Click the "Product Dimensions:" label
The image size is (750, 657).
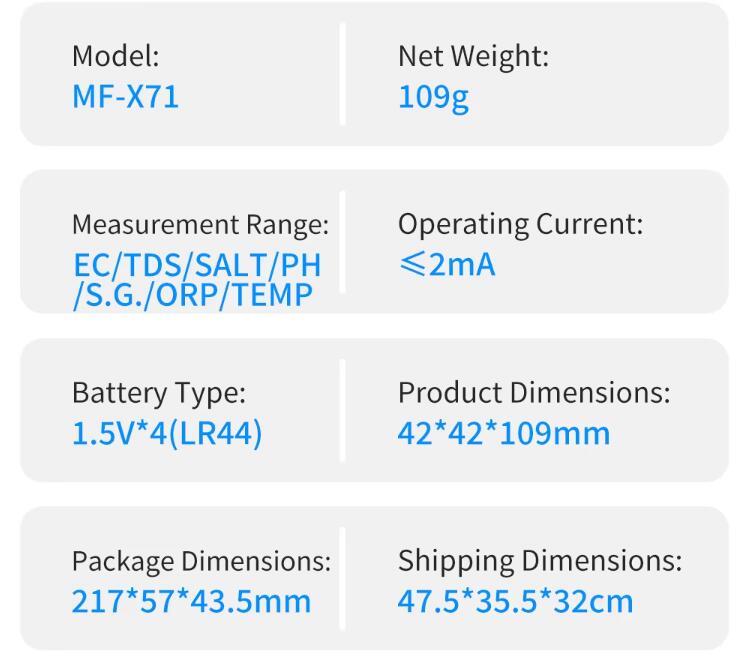click(534, 393)
